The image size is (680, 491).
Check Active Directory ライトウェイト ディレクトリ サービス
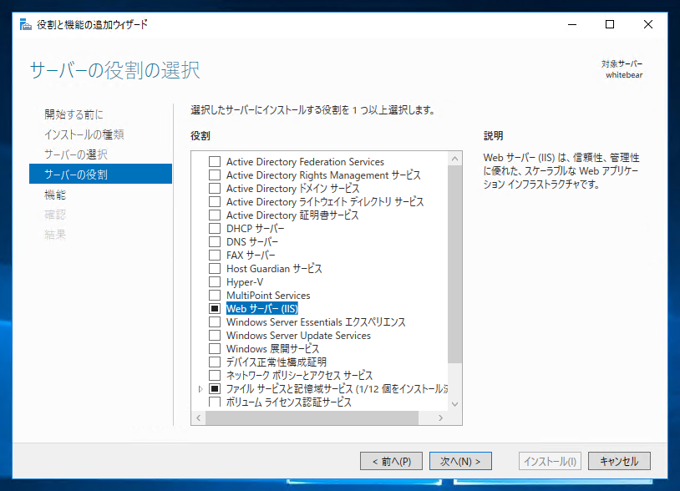(215, 202)
